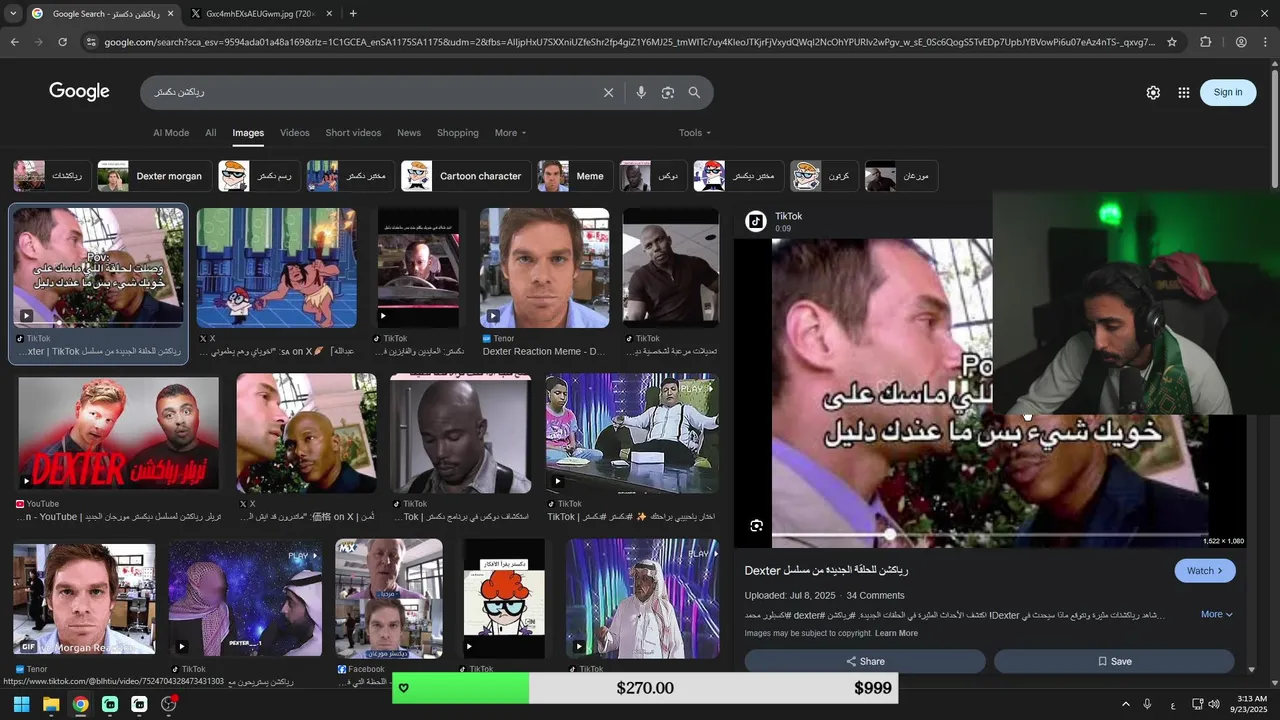This screenshot has width=1280, height=720.
Task: Click the browser address bar
Action: click(628, 42)
